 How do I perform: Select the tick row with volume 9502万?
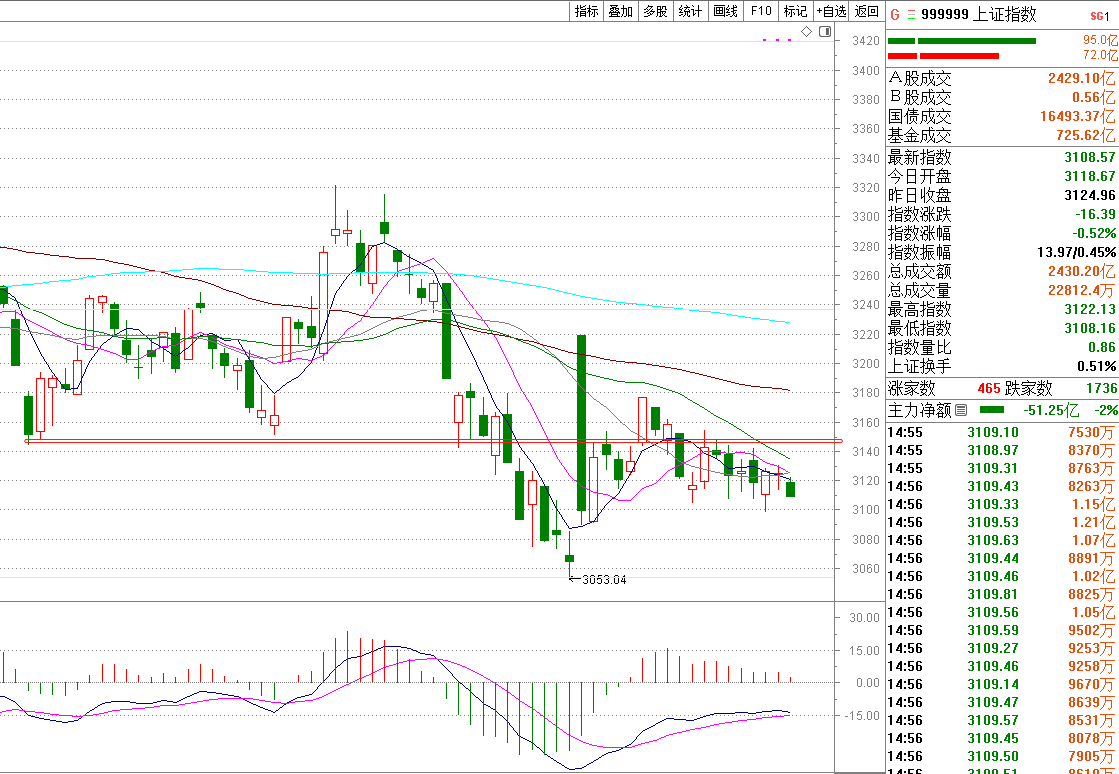click(1003, 630)
